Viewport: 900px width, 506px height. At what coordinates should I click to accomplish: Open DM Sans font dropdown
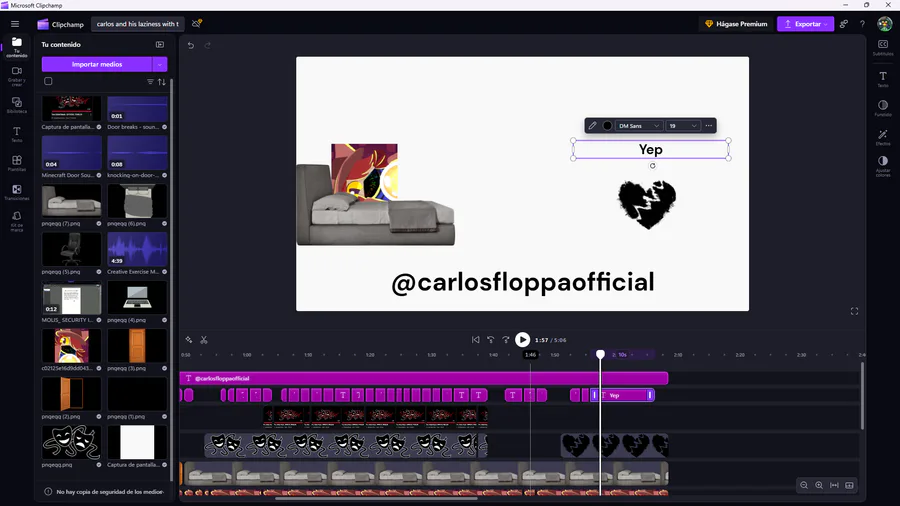pos(638,126)
